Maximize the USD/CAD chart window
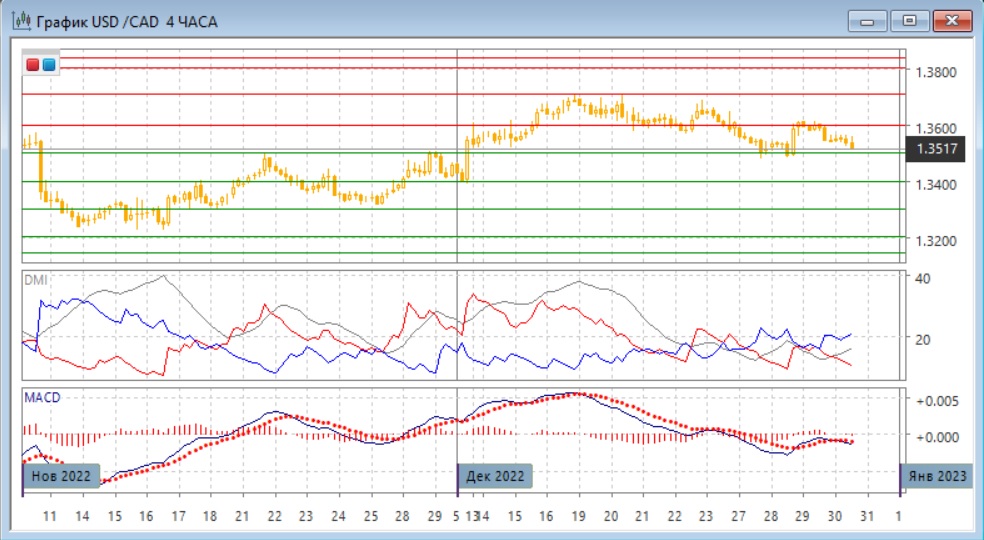The height and width of the screenshot is (540, 984). 909,21
